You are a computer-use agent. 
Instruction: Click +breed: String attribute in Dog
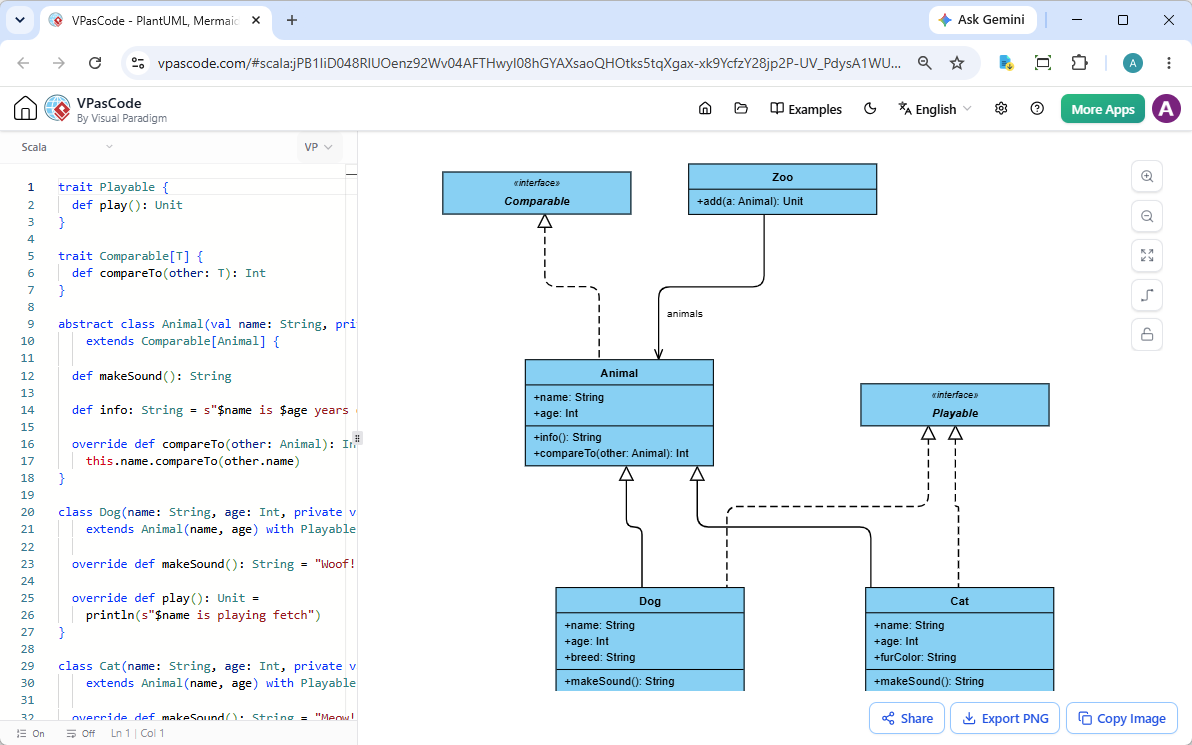[599, 658]
